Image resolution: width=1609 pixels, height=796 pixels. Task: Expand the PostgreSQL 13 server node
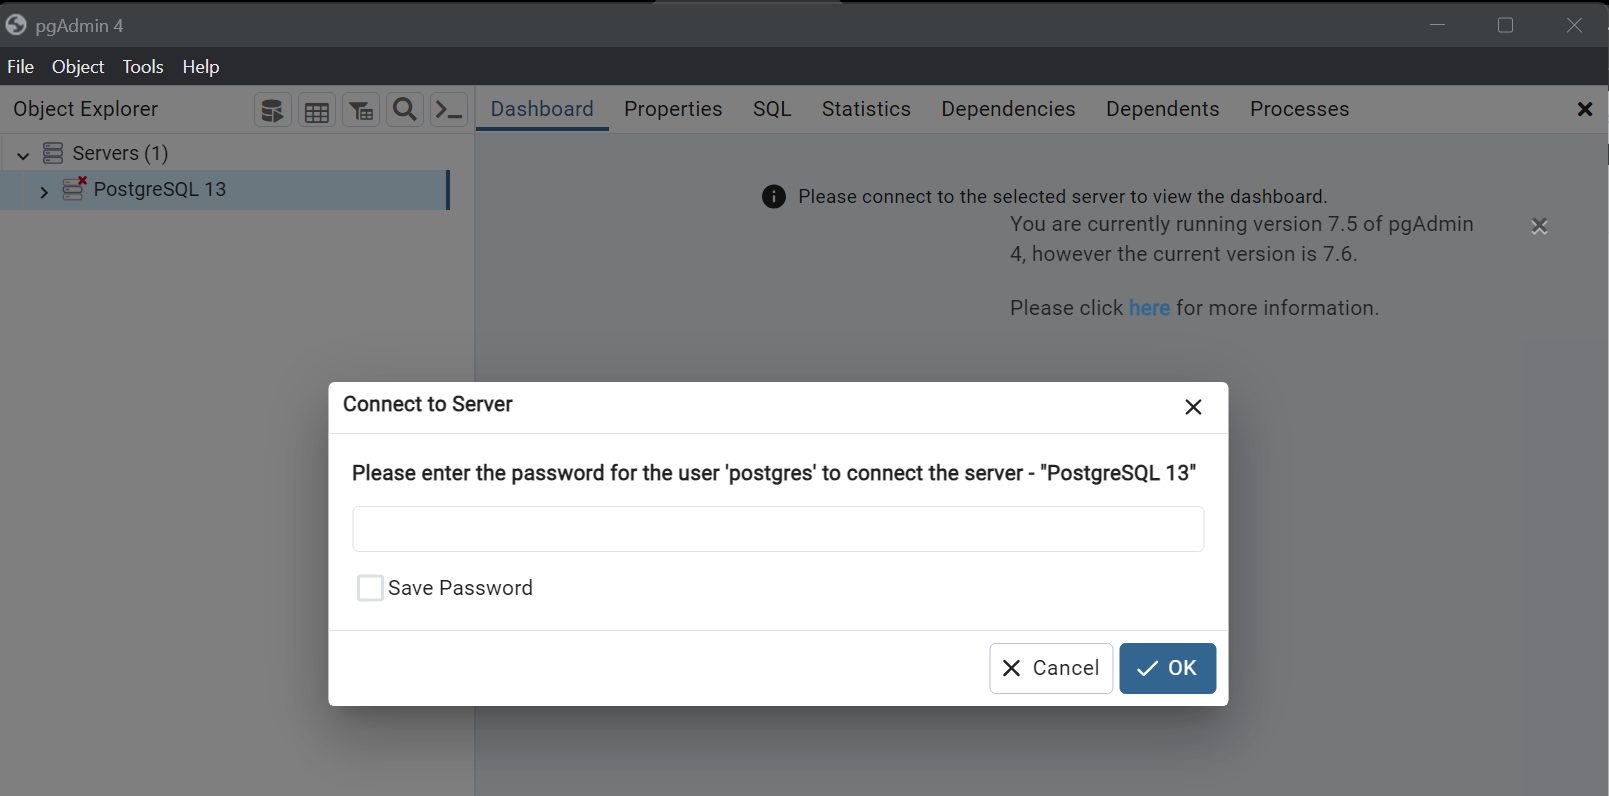point(44,191)
